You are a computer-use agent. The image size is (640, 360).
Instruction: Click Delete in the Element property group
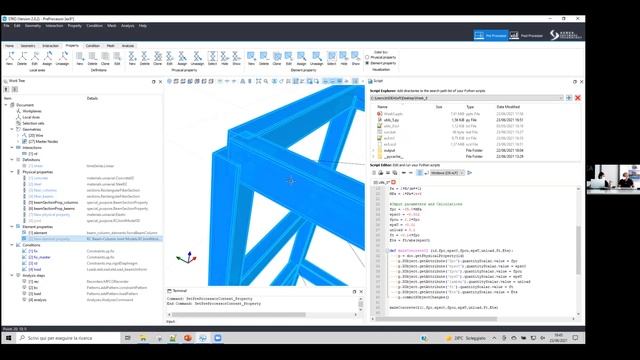click(x=264, y=58)
